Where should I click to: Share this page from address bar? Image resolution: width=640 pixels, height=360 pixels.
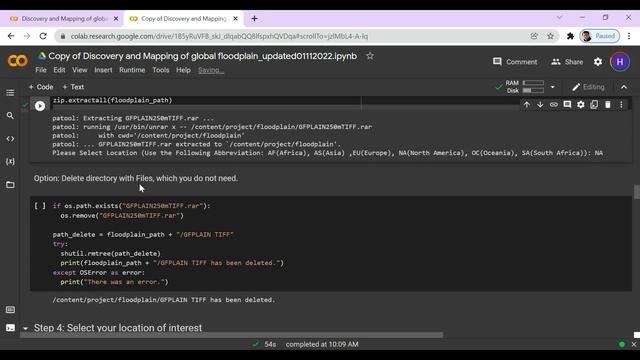pos(534,36)
